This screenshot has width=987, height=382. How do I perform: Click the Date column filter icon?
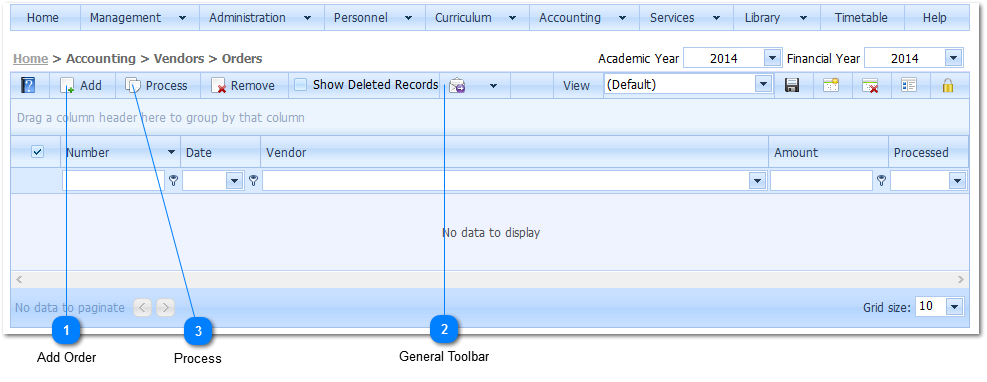tap(253, 181)
